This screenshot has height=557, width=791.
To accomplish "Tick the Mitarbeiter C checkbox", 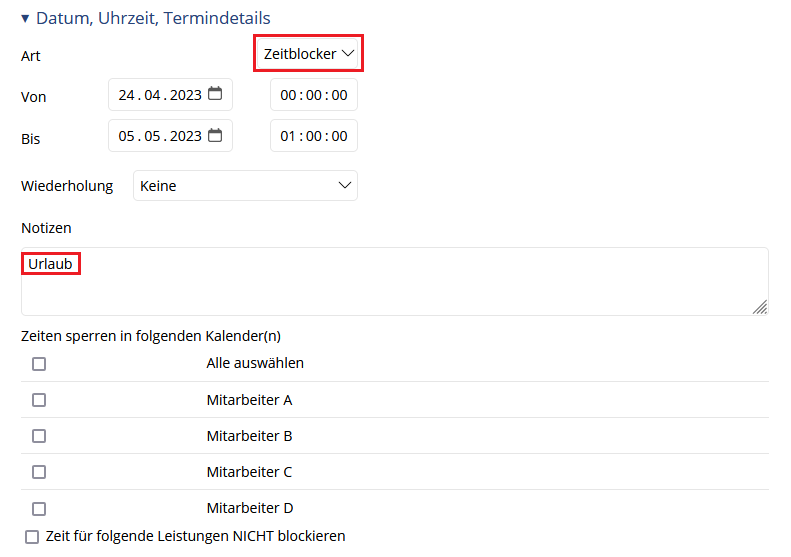I will (39, 472).
